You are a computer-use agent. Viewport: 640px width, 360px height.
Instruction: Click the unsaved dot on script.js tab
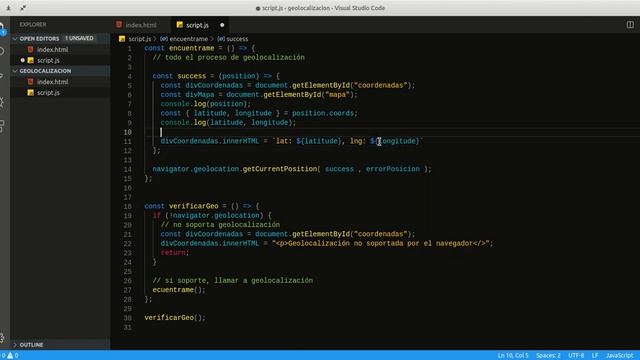click(222, 25)
